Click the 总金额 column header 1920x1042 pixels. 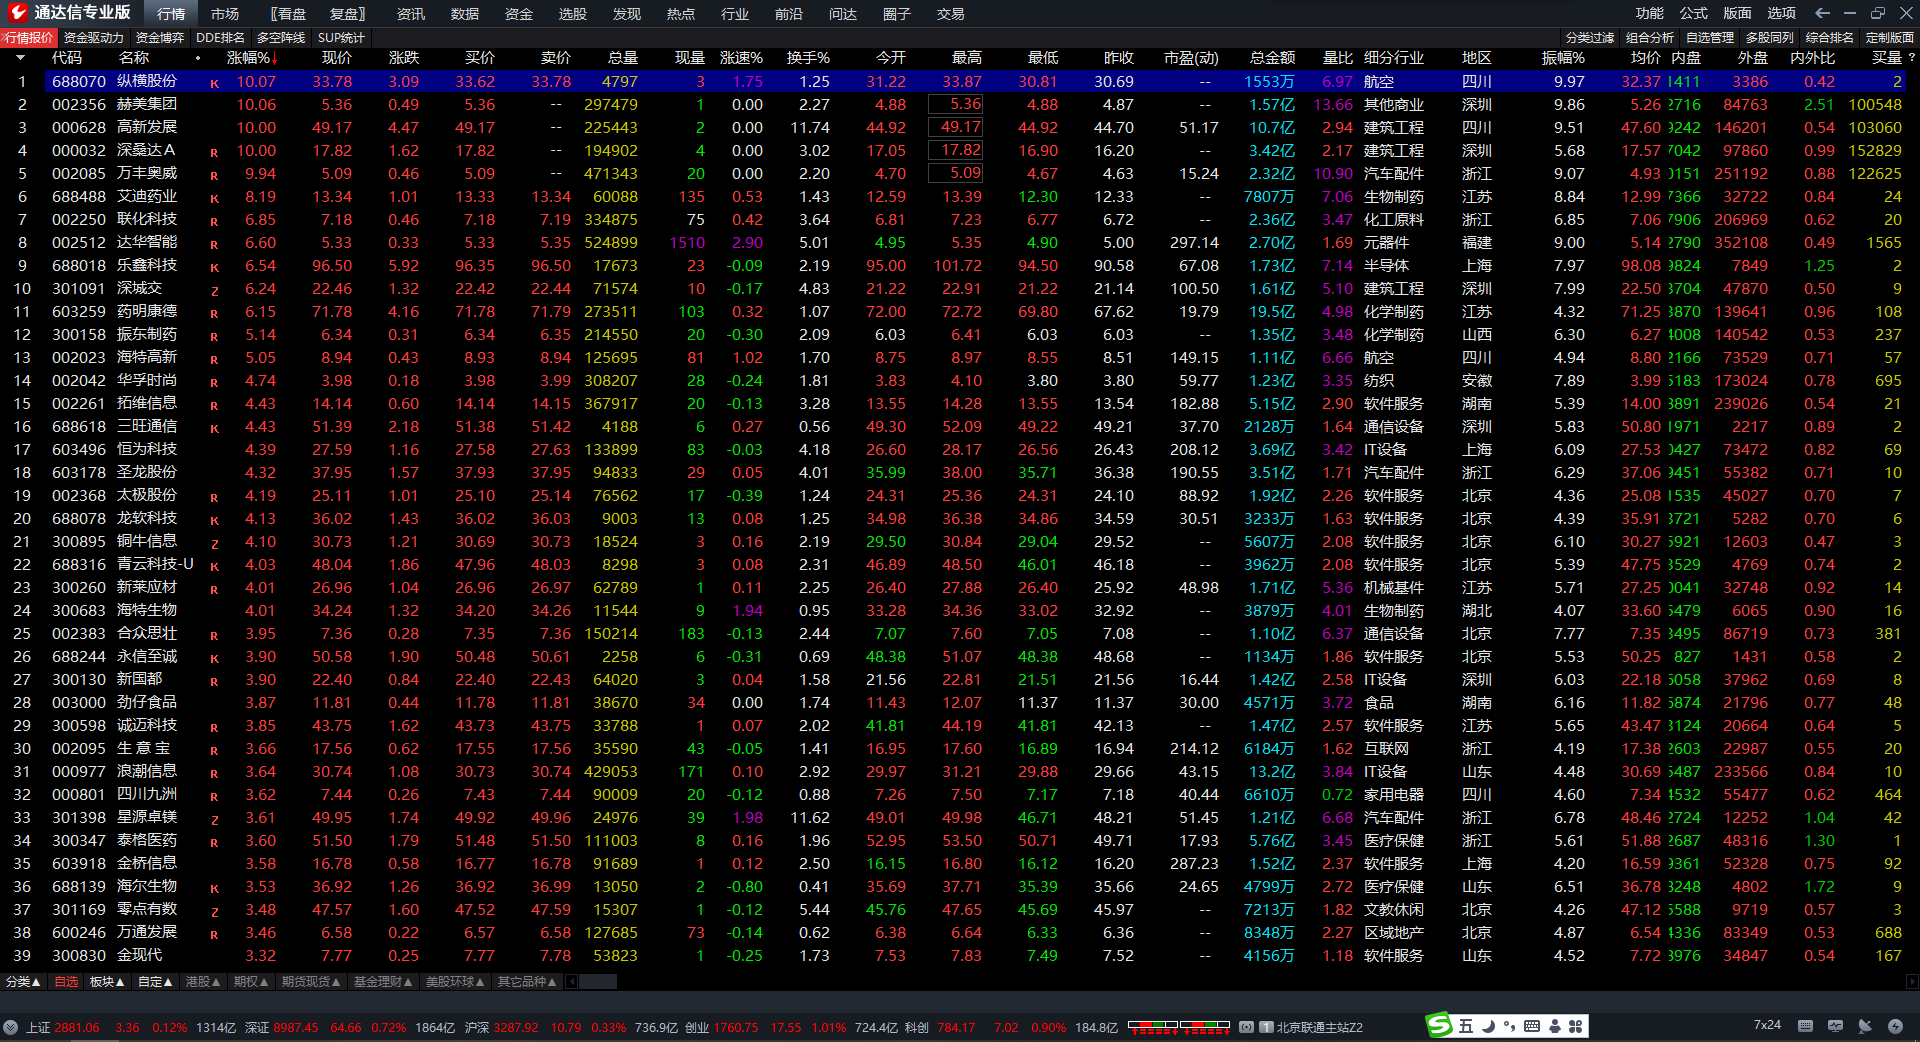point(1272,58)
